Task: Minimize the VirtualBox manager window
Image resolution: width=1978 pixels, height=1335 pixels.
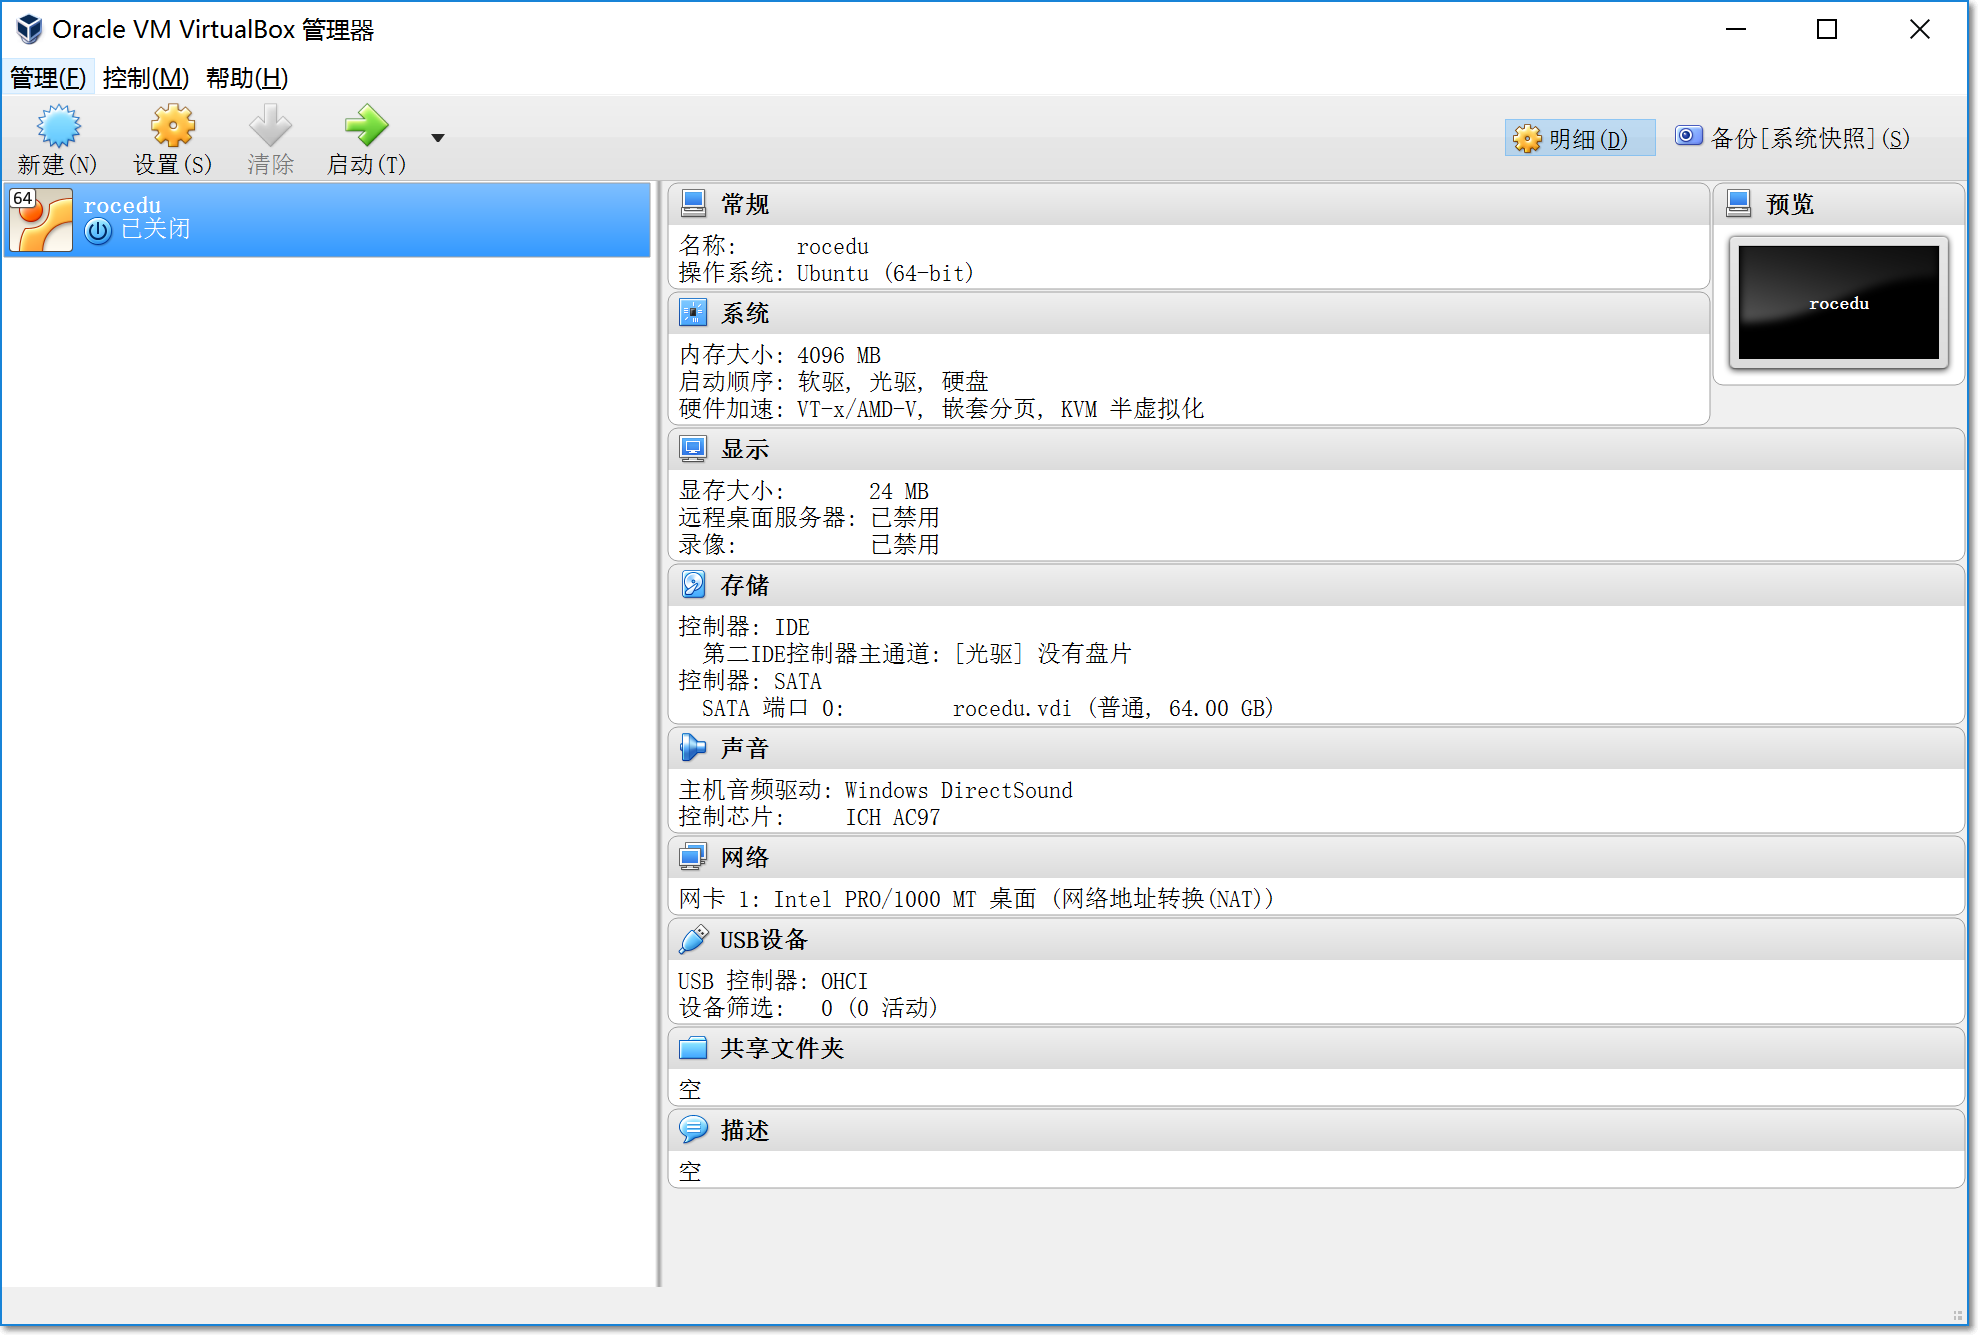Action: [x=1736, y=29]
